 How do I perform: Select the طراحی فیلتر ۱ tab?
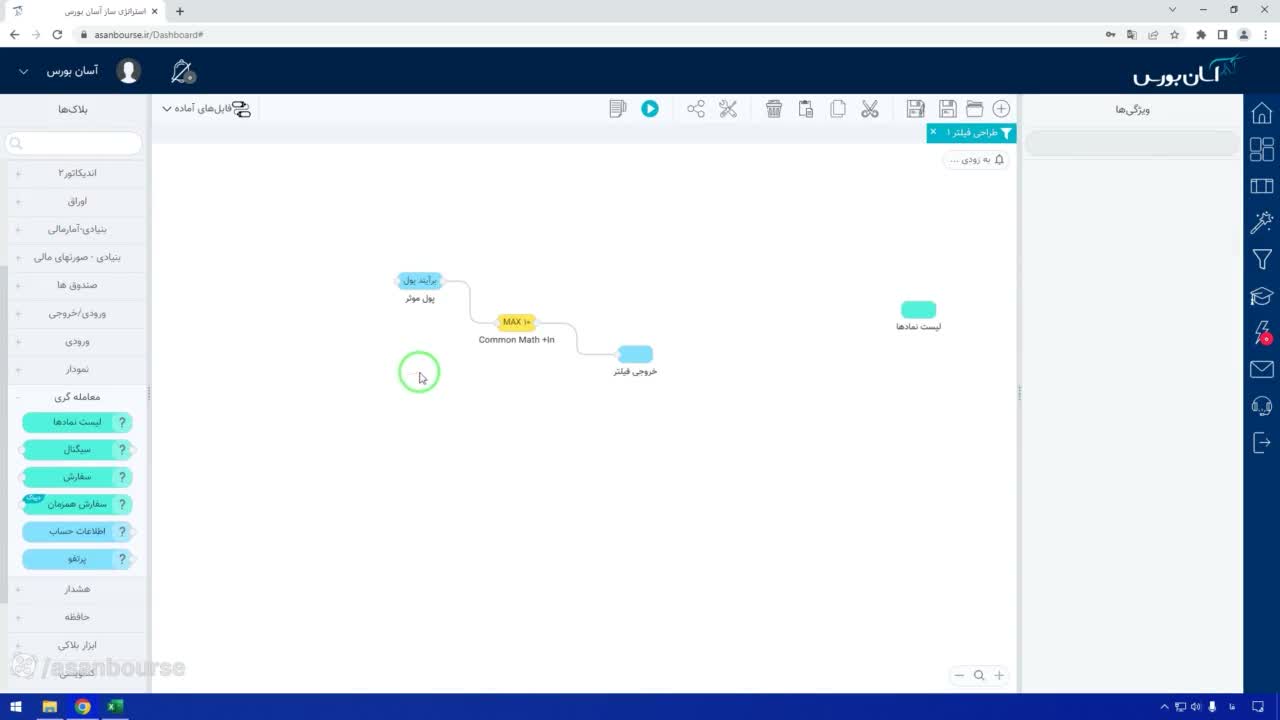974,133
